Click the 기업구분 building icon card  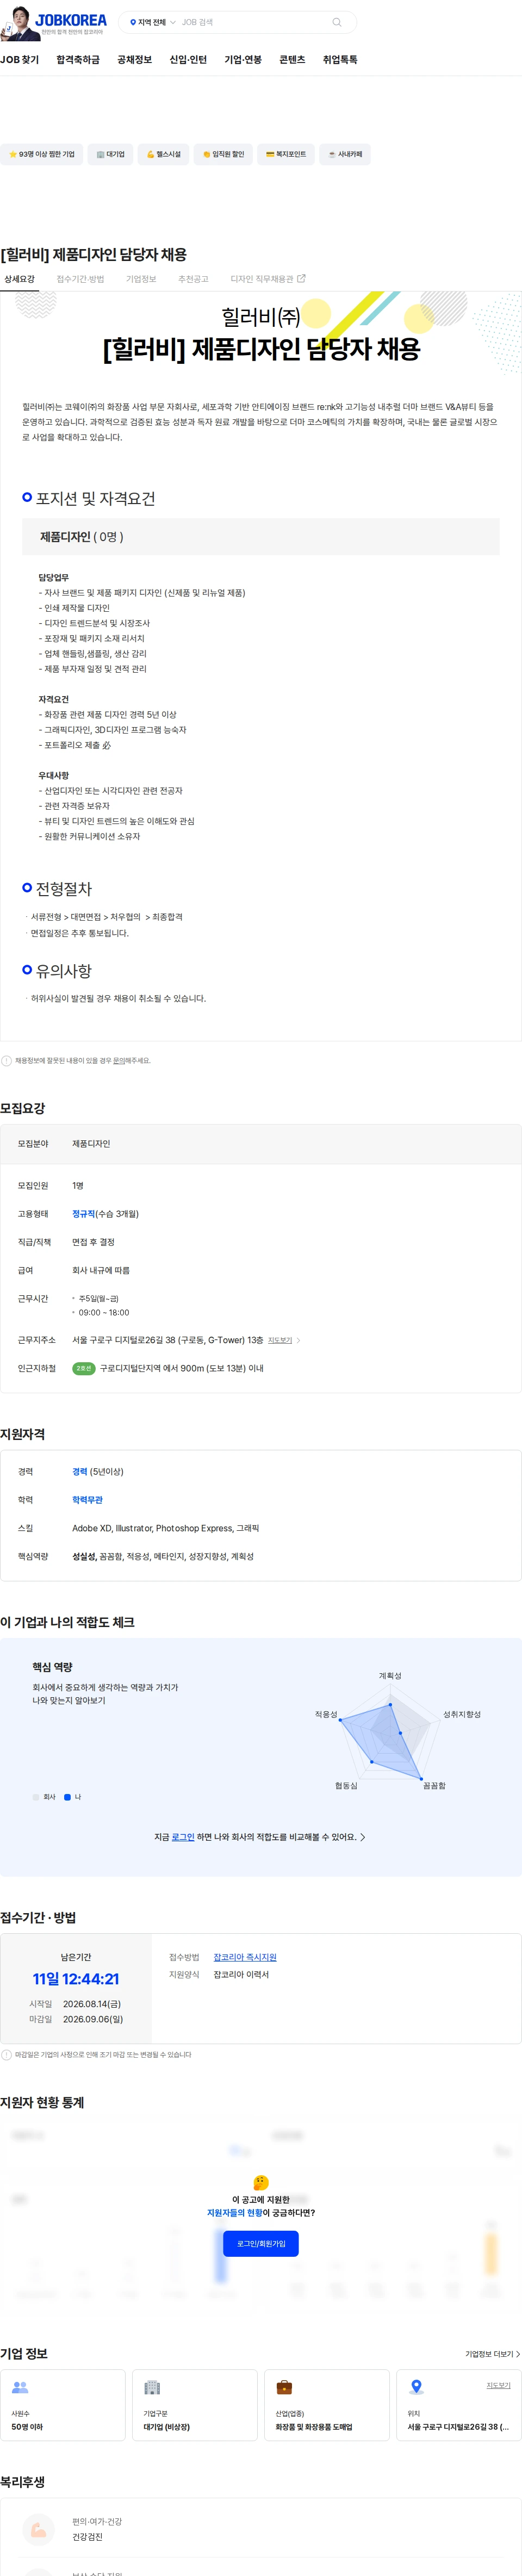[x=194, y=2405]
